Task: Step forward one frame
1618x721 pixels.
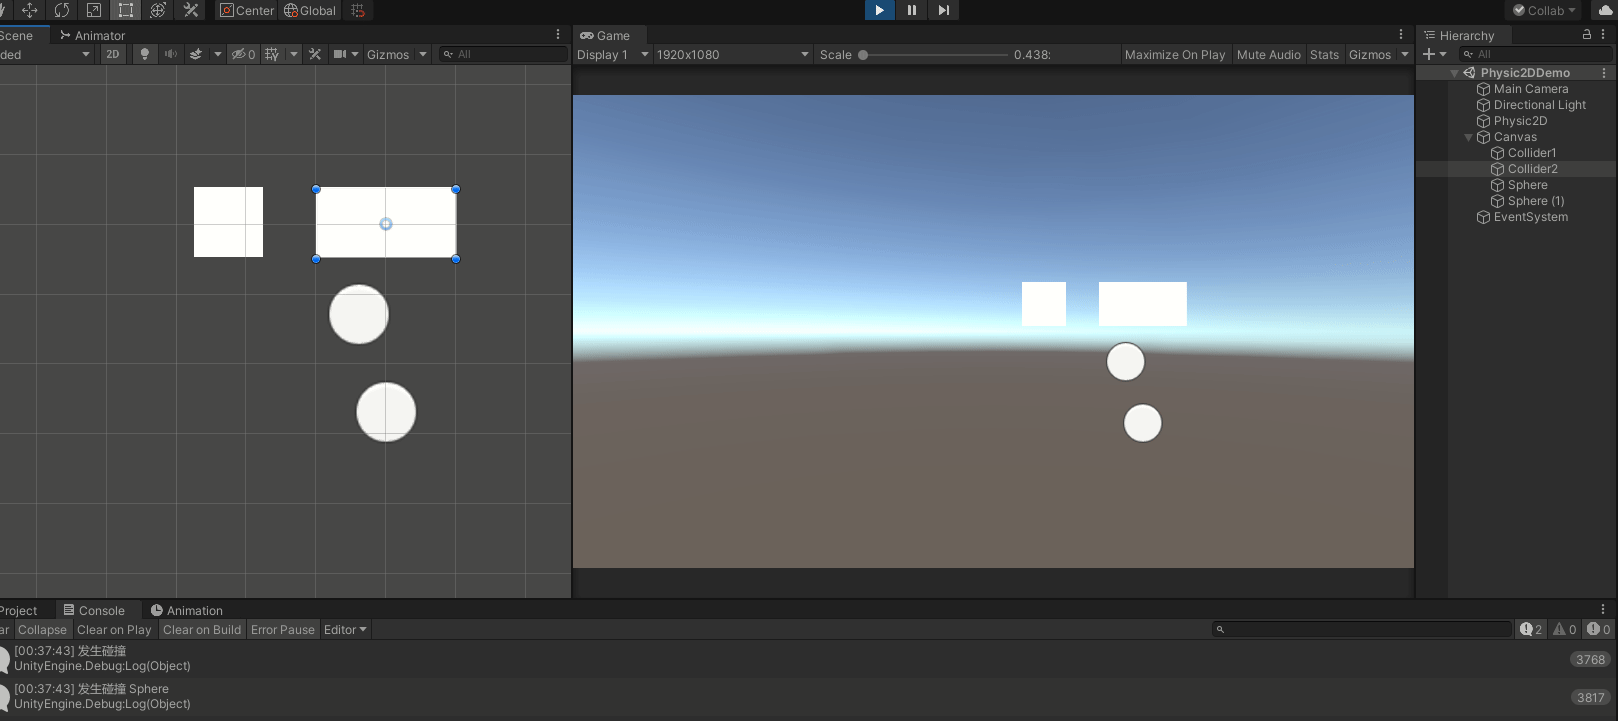Action: click(943, 10)
